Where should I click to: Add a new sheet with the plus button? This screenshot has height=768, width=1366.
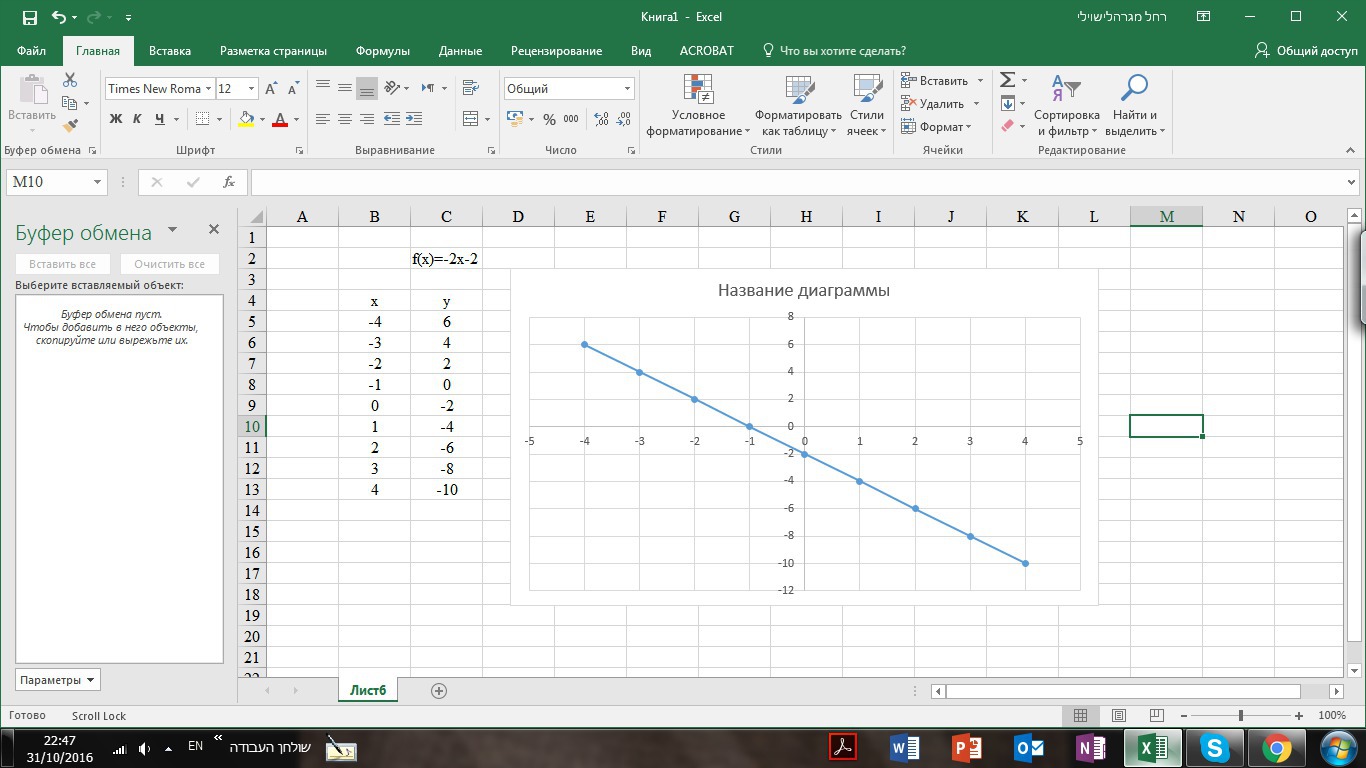click(438, 690)
